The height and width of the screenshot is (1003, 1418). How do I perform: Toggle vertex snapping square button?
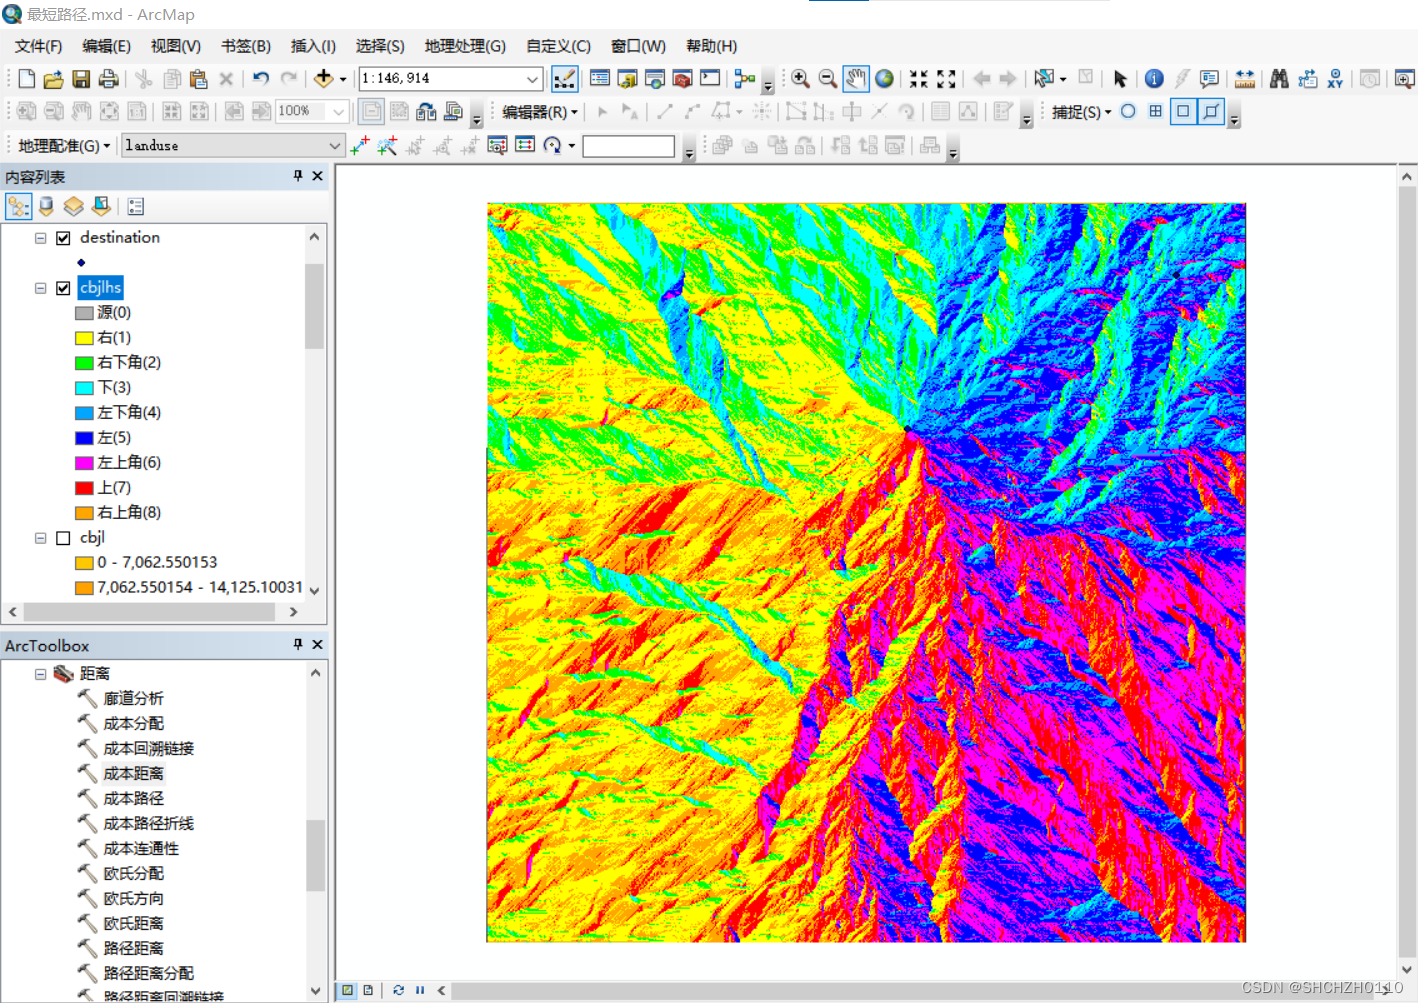[x=1183, y=111]
